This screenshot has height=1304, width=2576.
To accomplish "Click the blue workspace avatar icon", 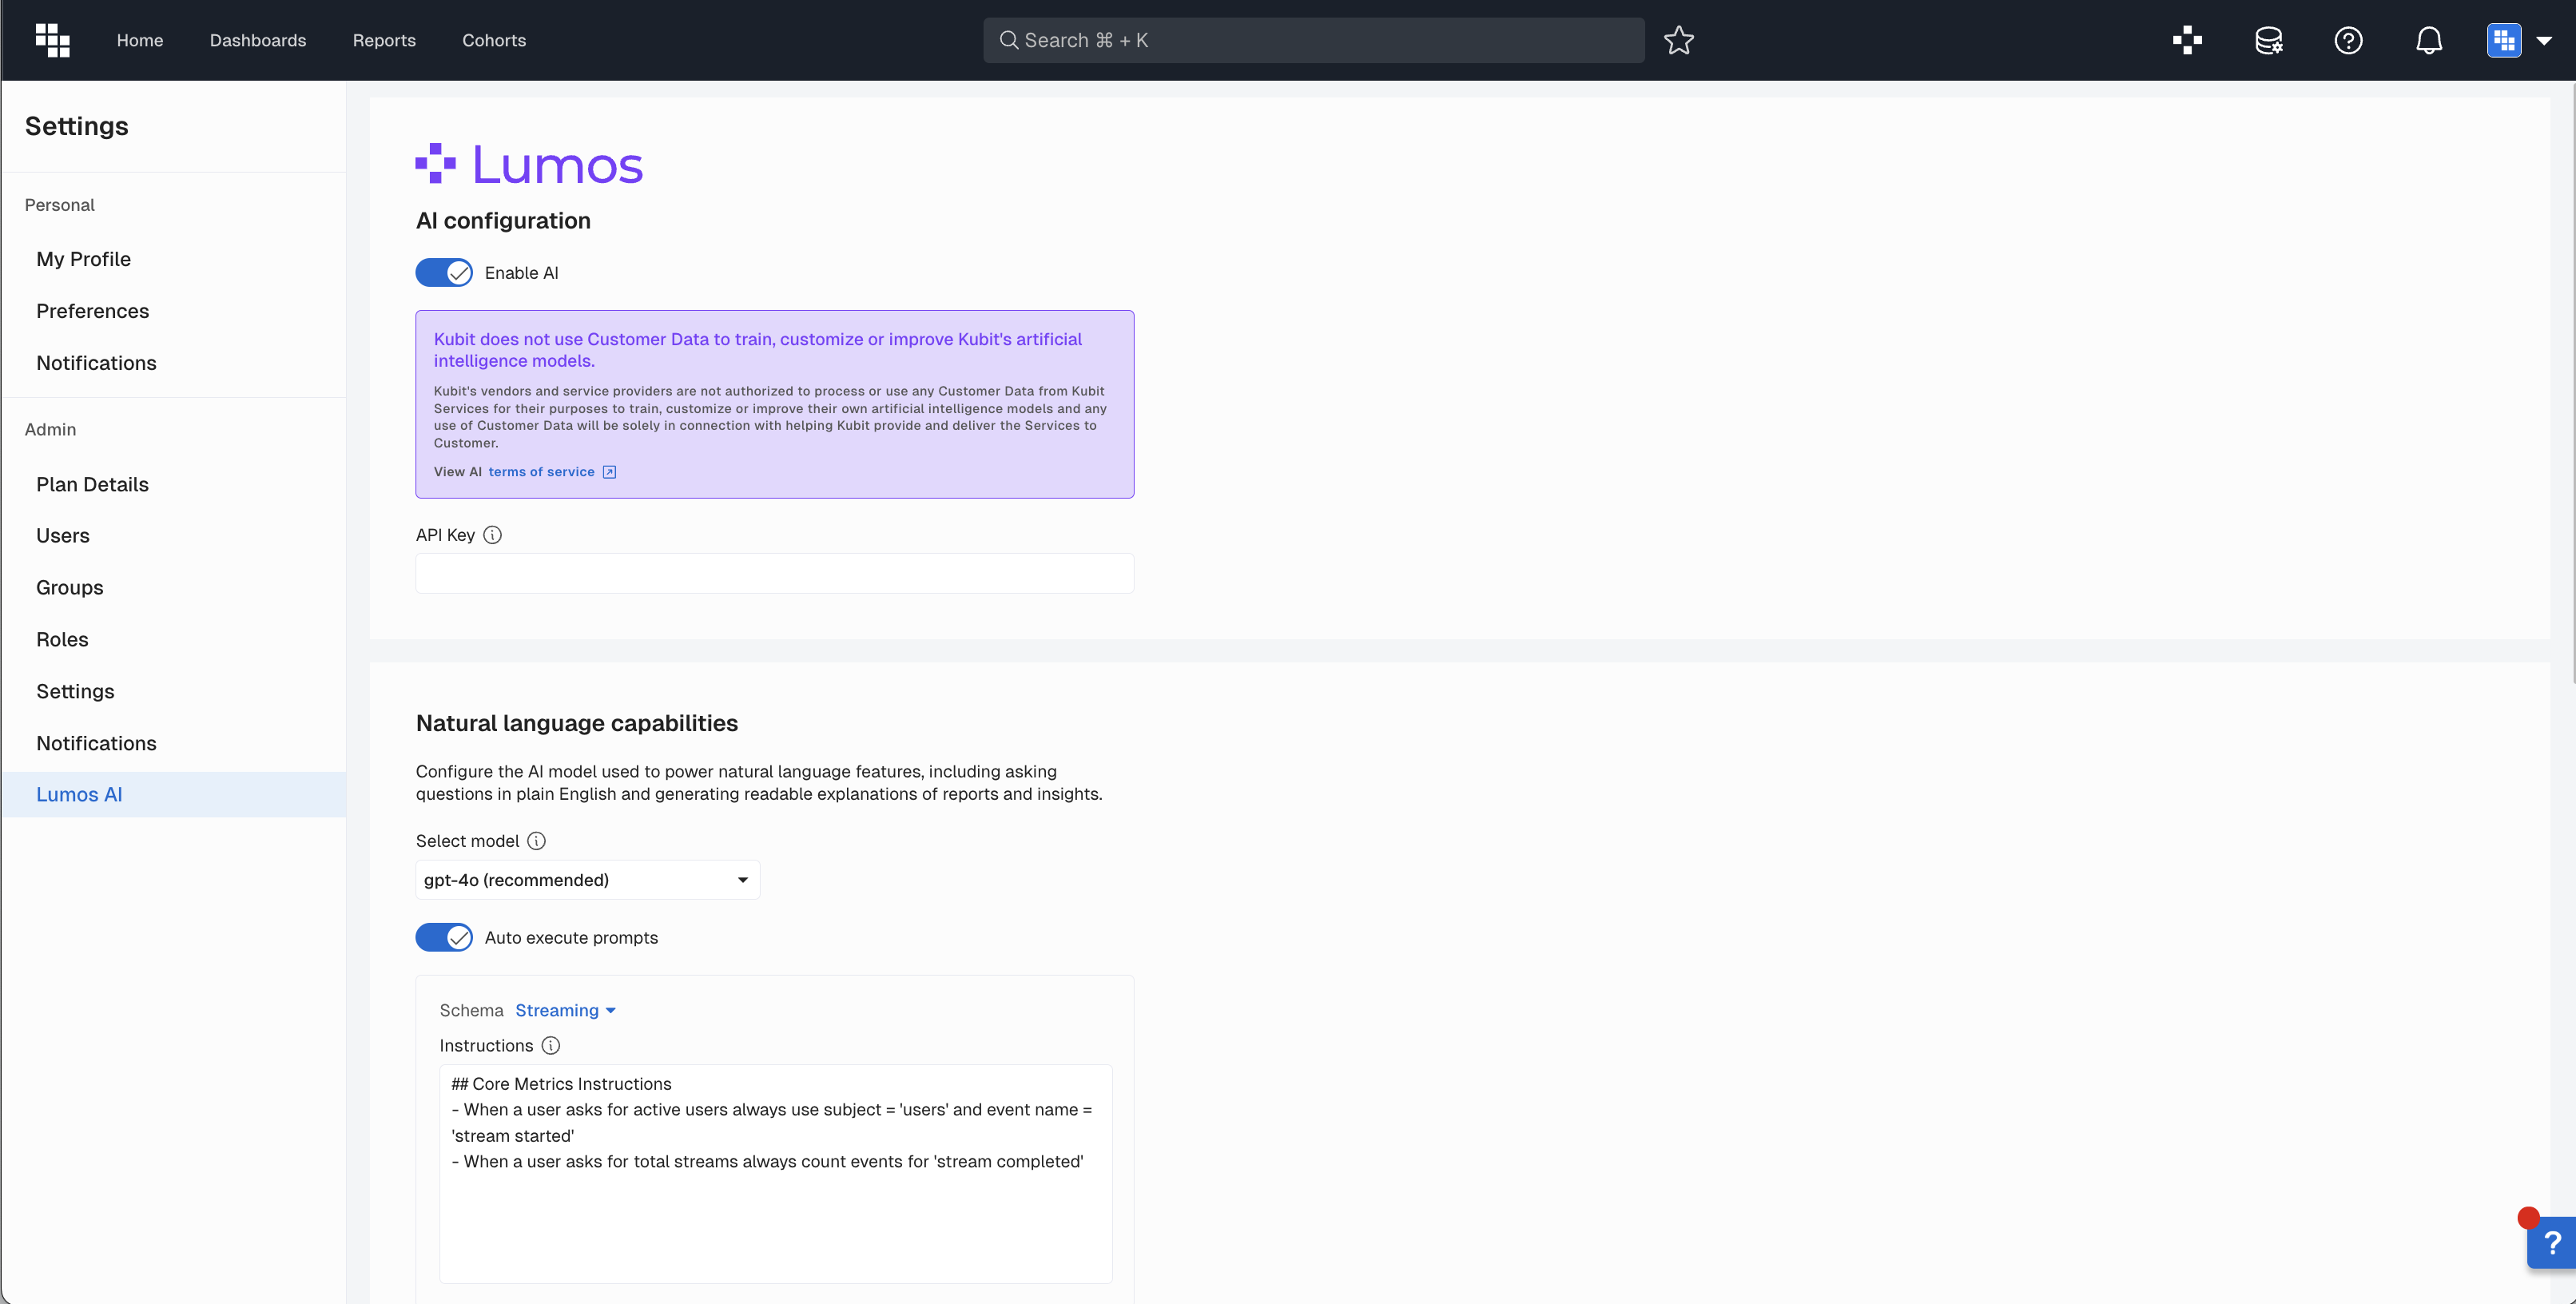I will tap(2504, 40).
